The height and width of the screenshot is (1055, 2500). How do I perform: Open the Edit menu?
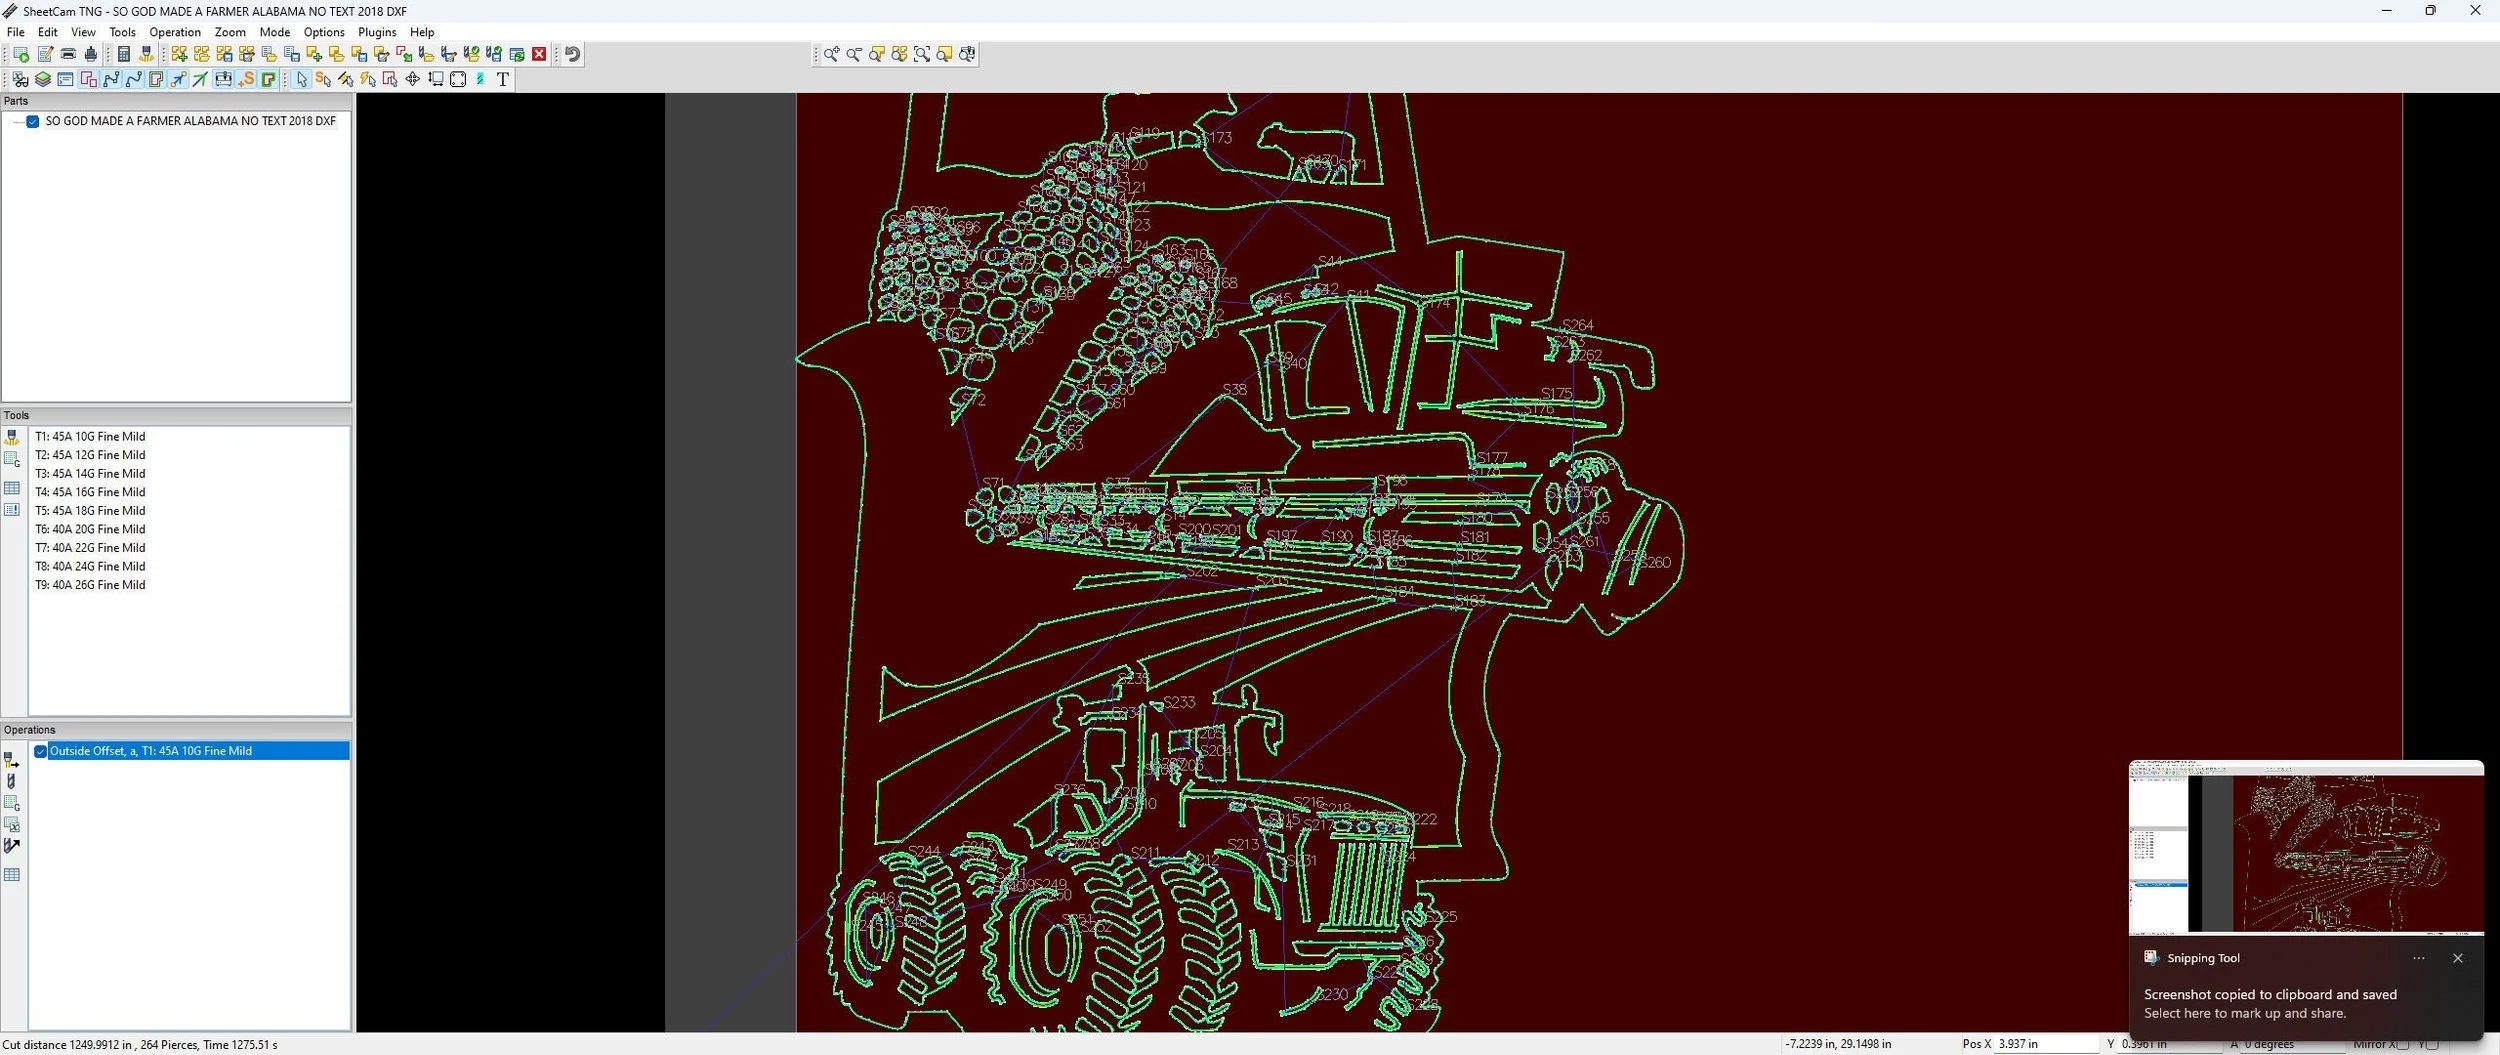[48, 32]
